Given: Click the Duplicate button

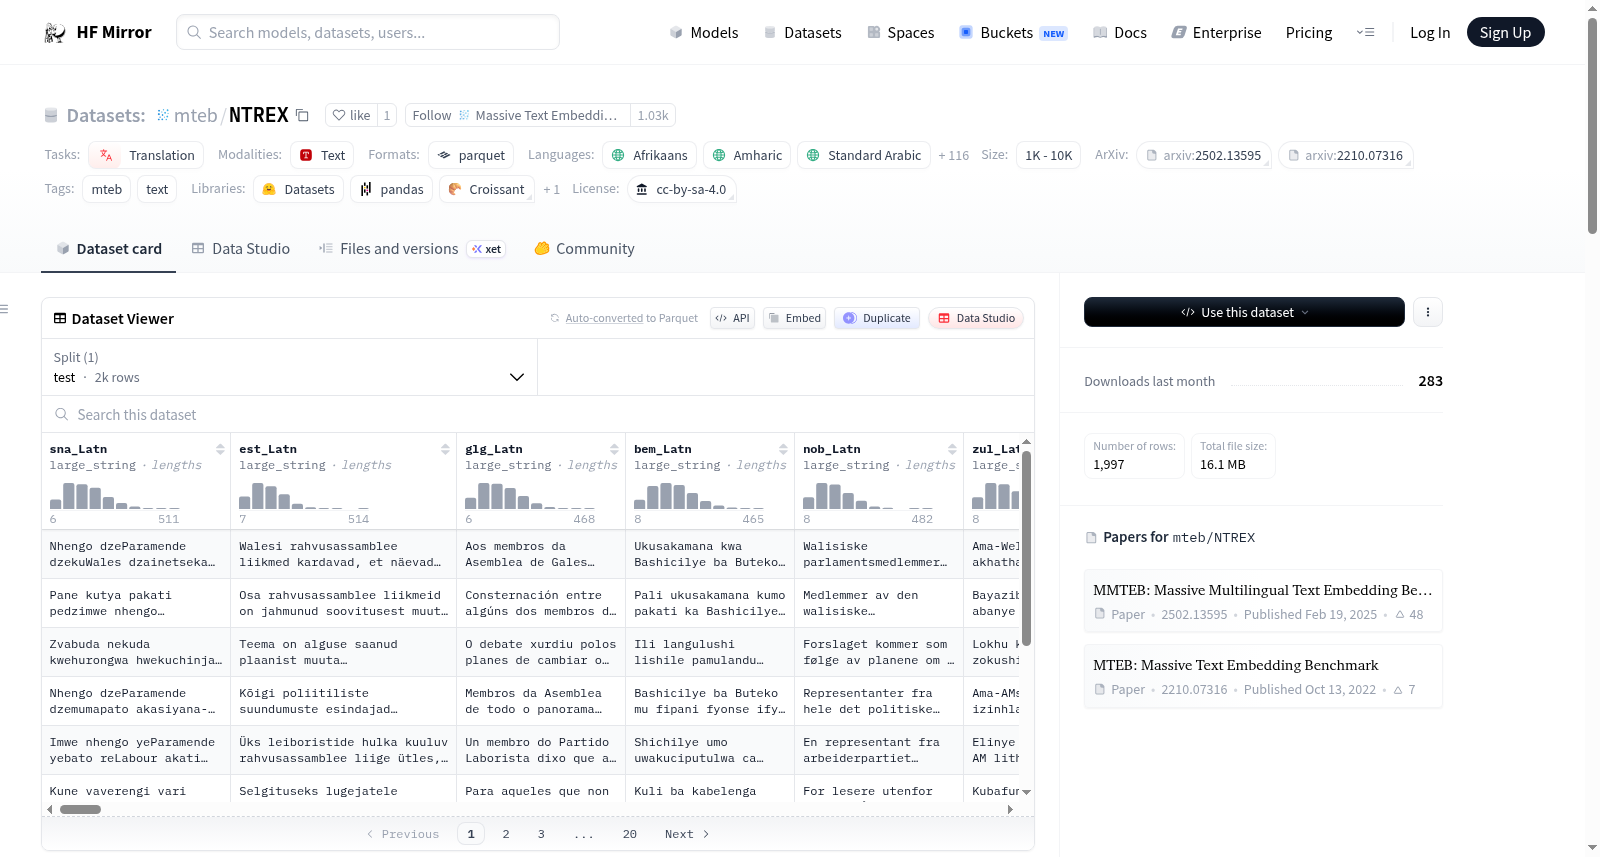Looking at the screenshot, I should point(877,318).
